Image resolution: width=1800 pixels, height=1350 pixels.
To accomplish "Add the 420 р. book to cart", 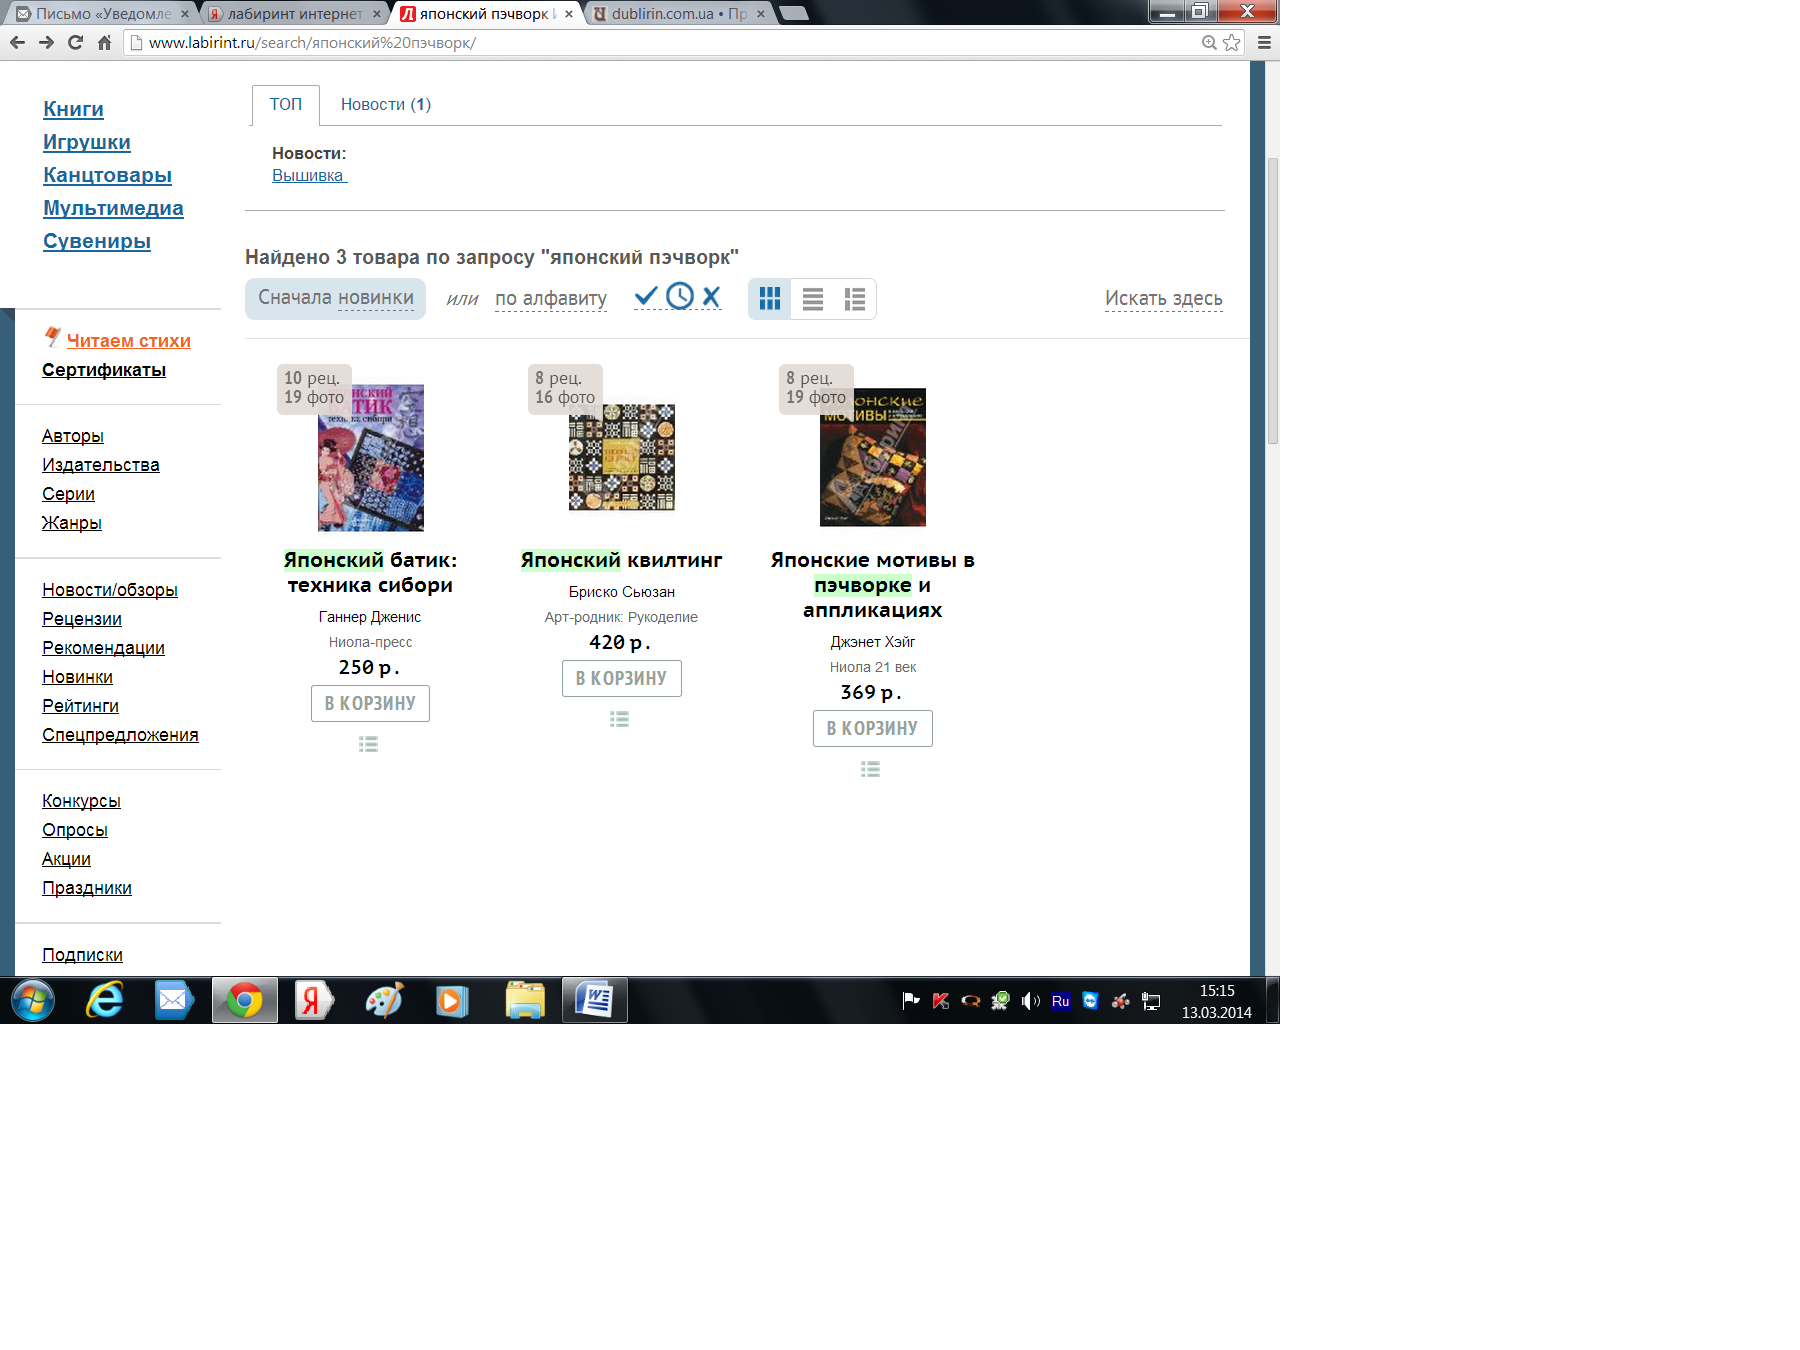I will coord(621,678).
